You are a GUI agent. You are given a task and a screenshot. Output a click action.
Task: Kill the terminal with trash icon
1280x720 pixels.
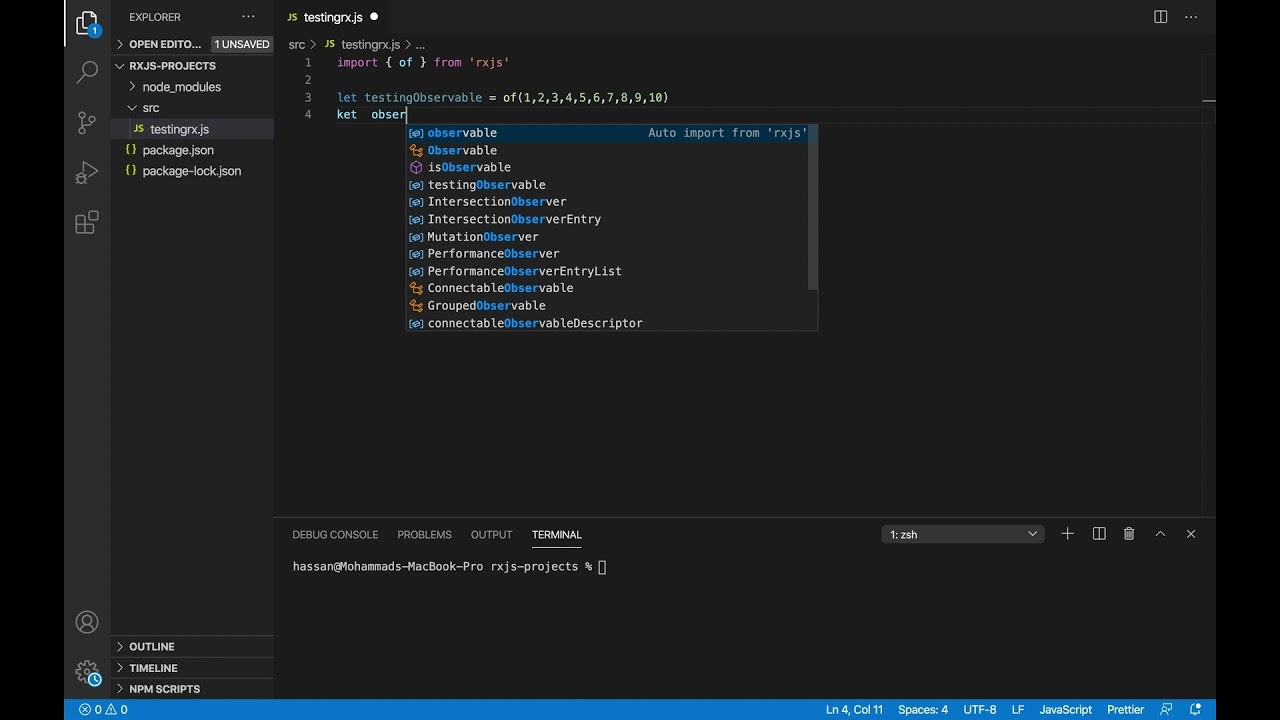pos(1129,534)
